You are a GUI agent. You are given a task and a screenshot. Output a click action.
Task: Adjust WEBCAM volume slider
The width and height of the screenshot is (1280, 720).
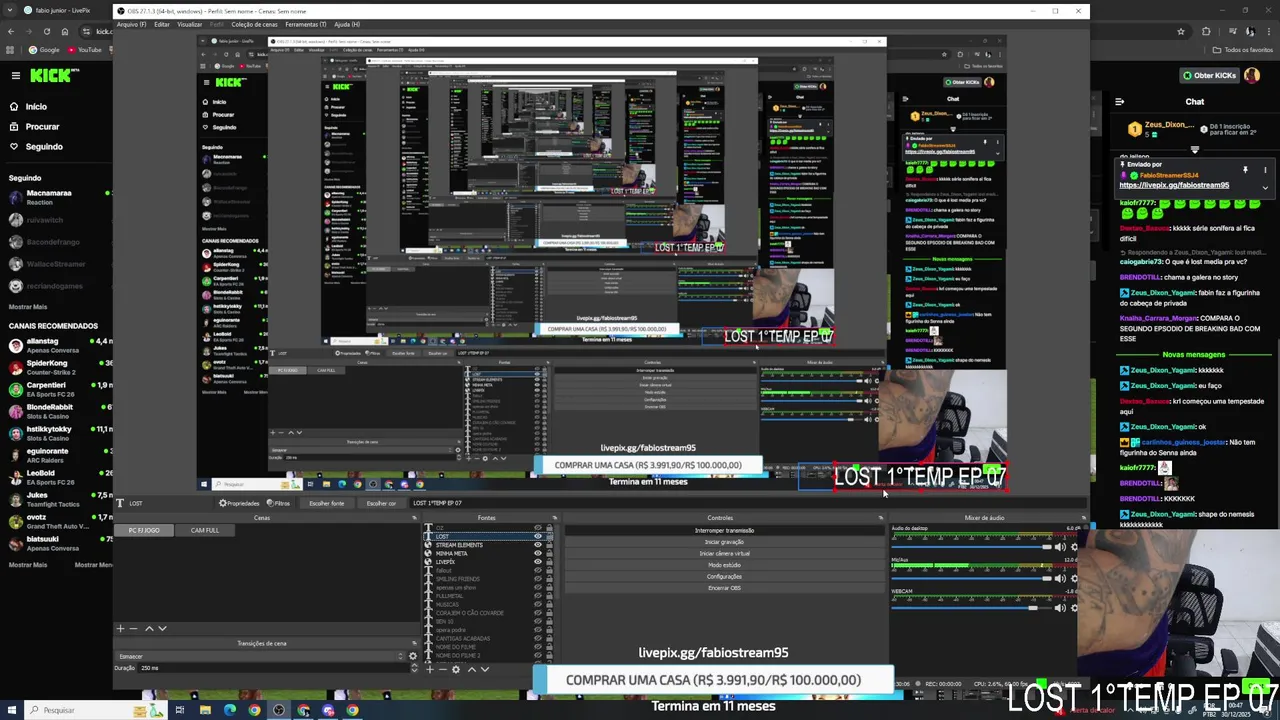pyautogui.click(x=971, y=608)
